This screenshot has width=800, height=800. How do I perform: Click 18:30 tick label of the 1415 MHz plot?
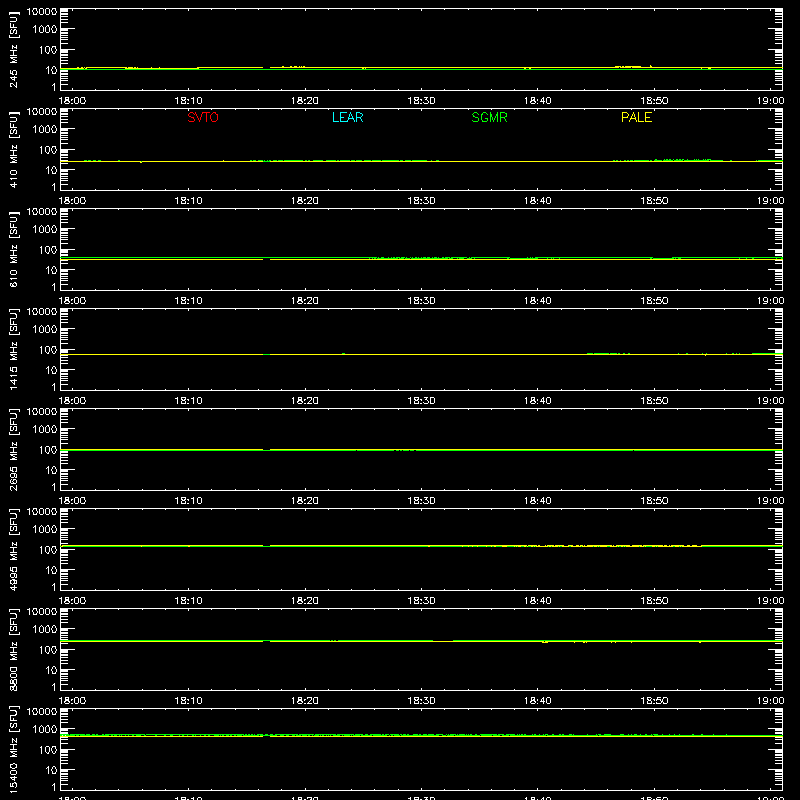(421, 401)
